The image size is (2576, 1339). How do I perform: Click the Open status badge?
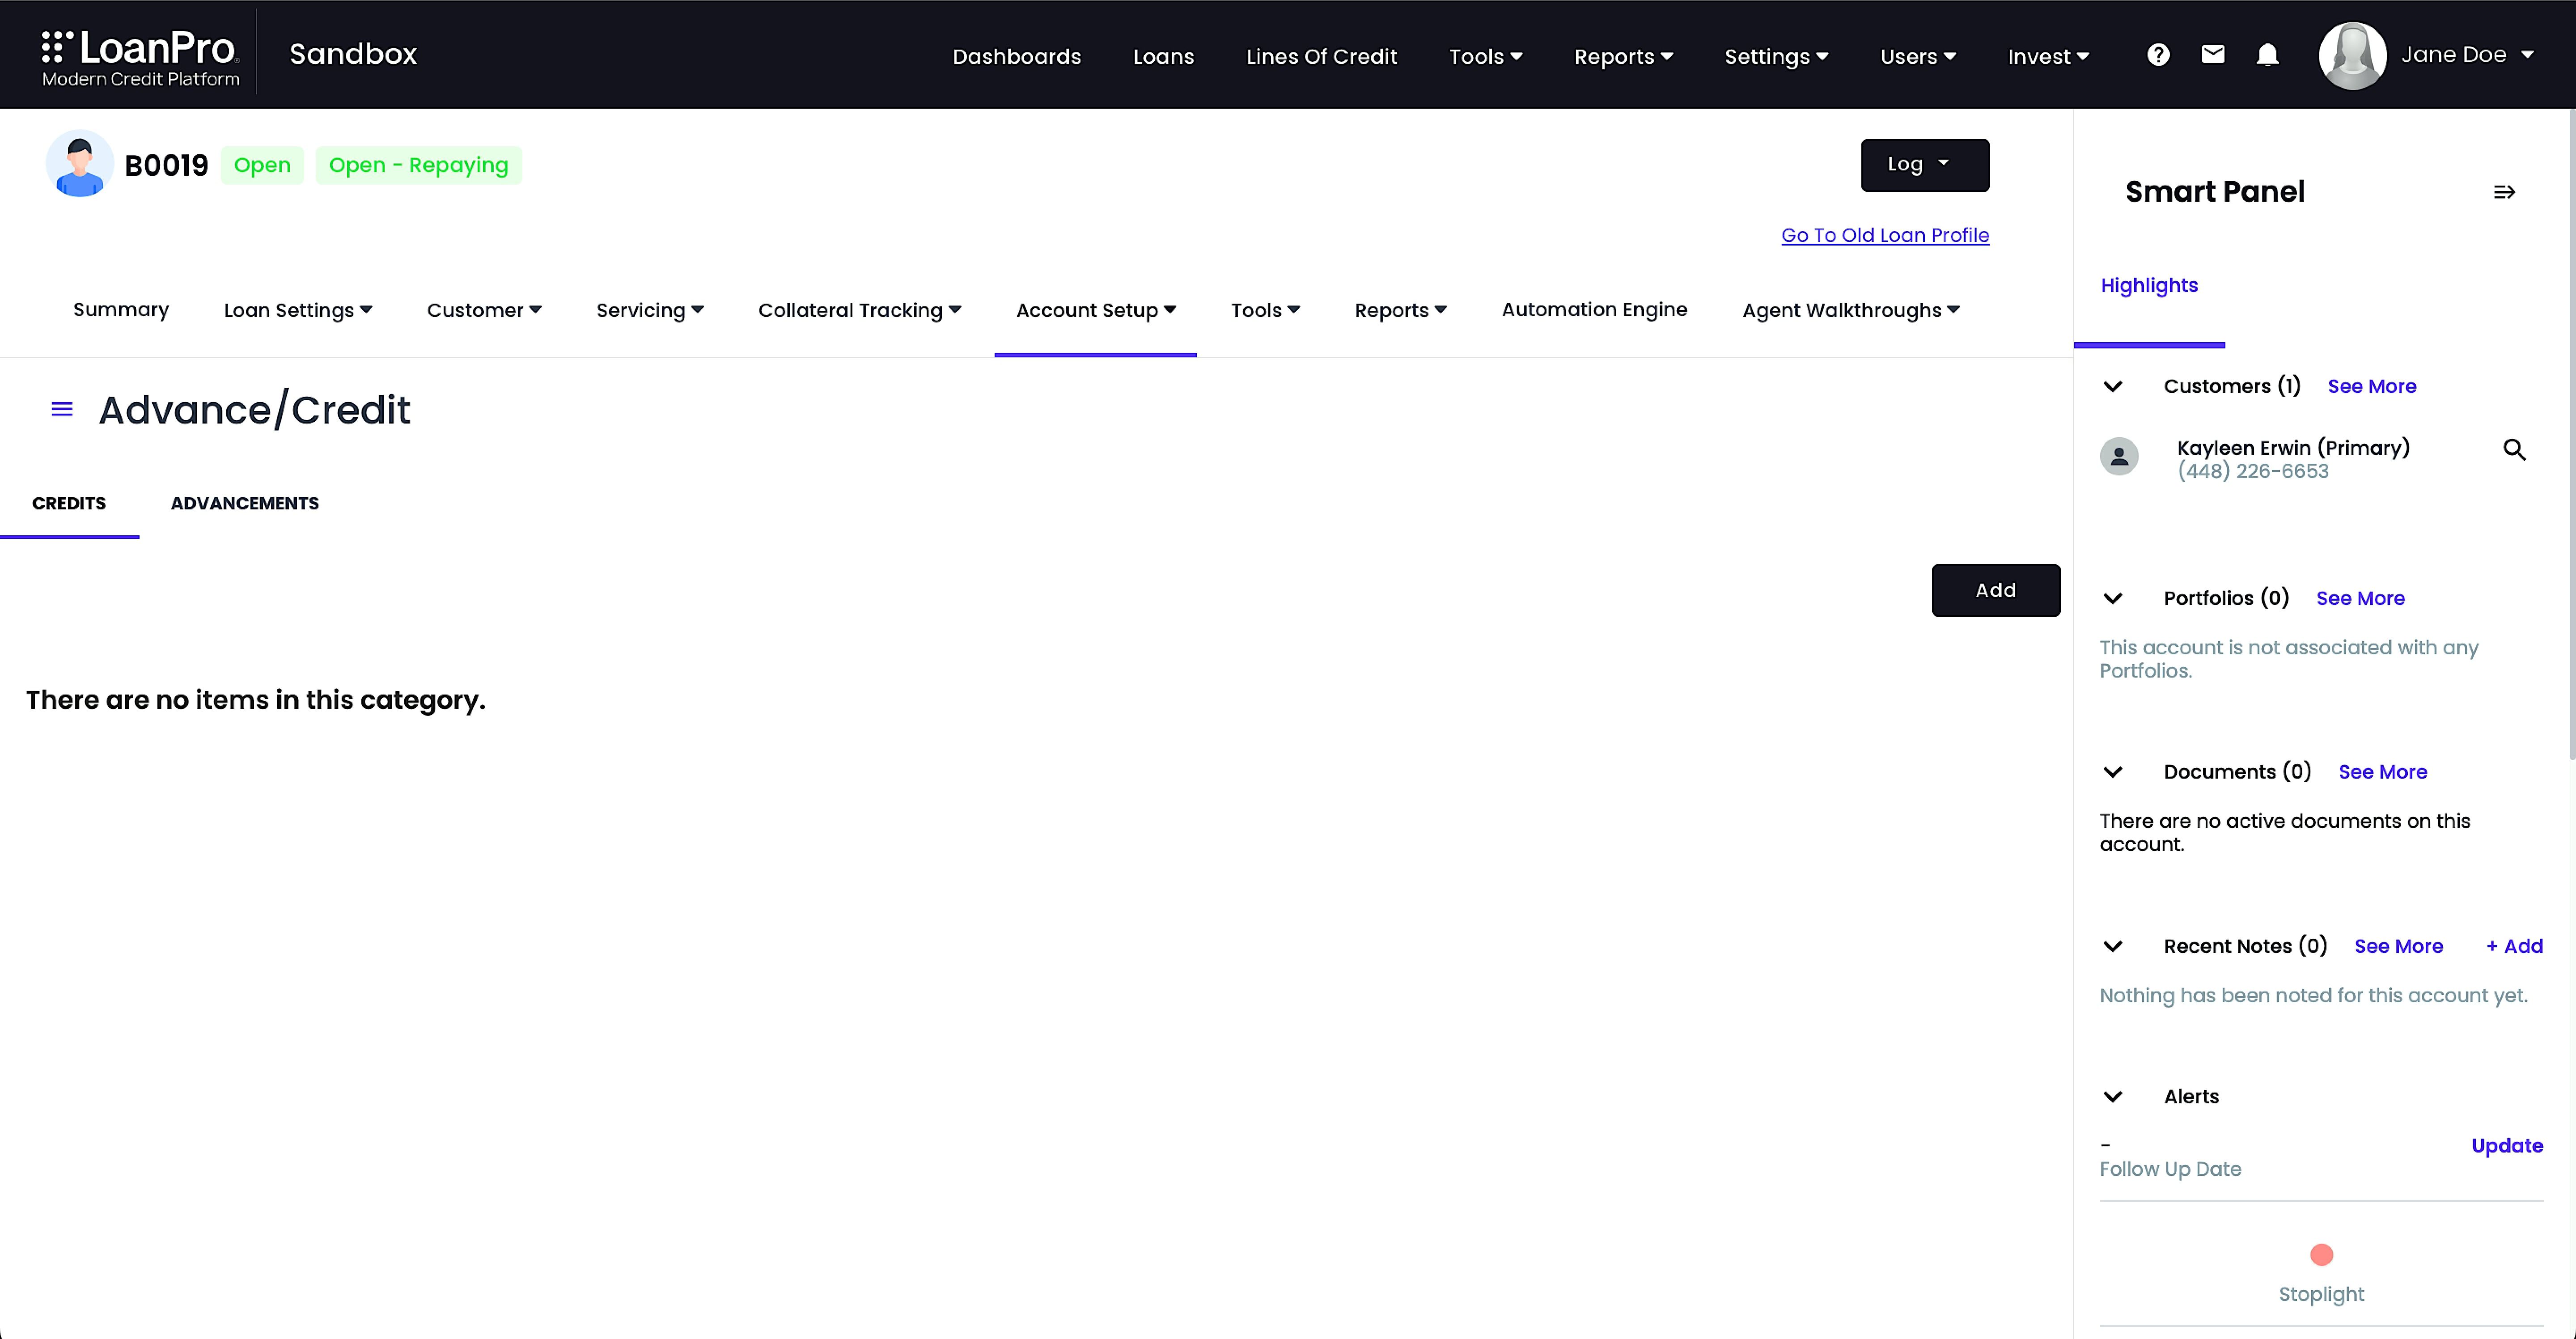(x=262, y=165)
